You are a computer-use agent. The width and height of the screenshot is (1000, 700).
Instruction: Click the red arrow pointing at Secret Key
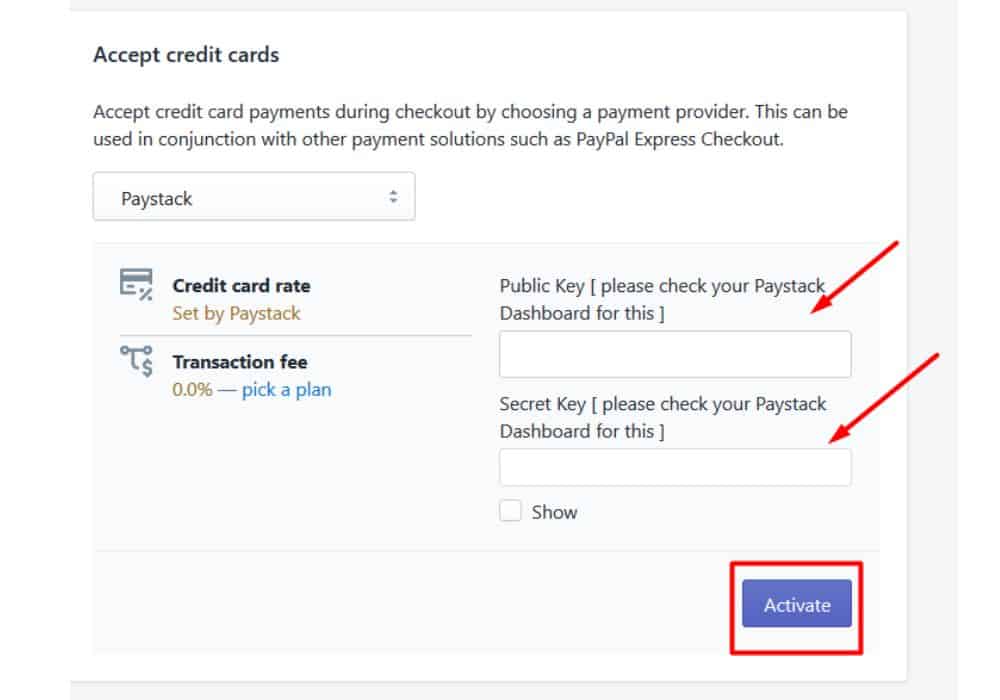point(884,398)
